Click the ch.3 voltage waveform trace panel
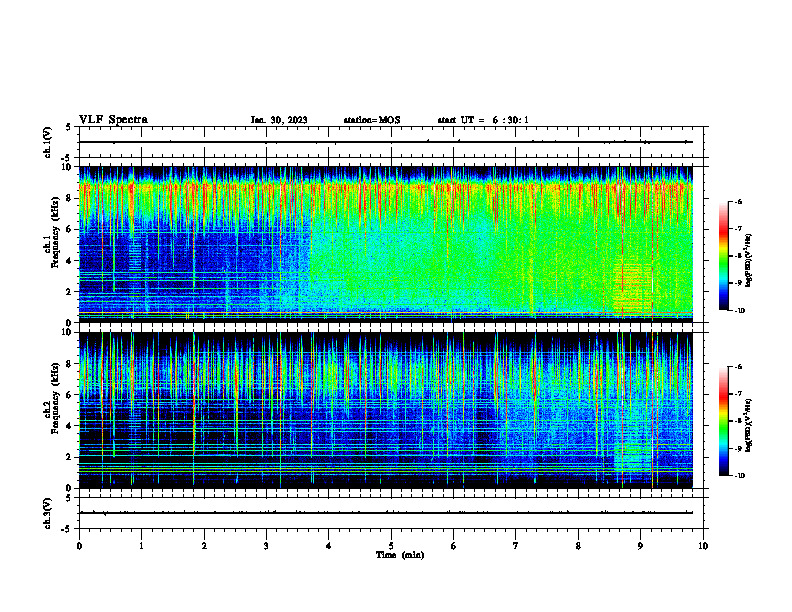792x612 pixels. pos(391,513)
